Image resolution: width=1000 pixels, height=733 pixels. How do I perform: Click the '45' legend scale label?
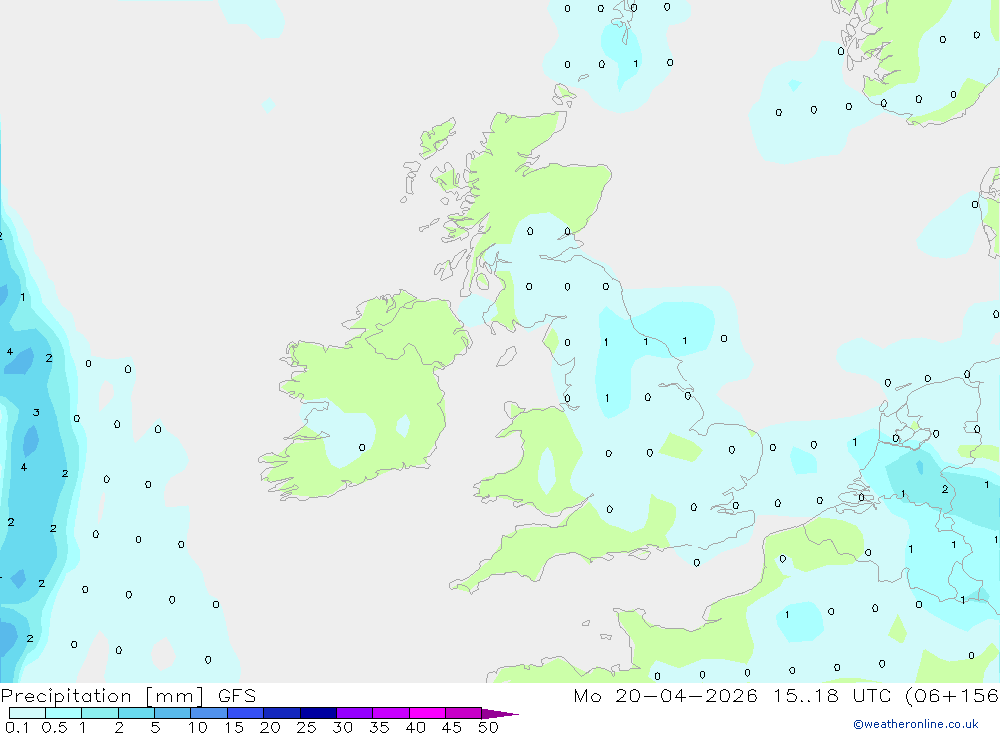452,727
